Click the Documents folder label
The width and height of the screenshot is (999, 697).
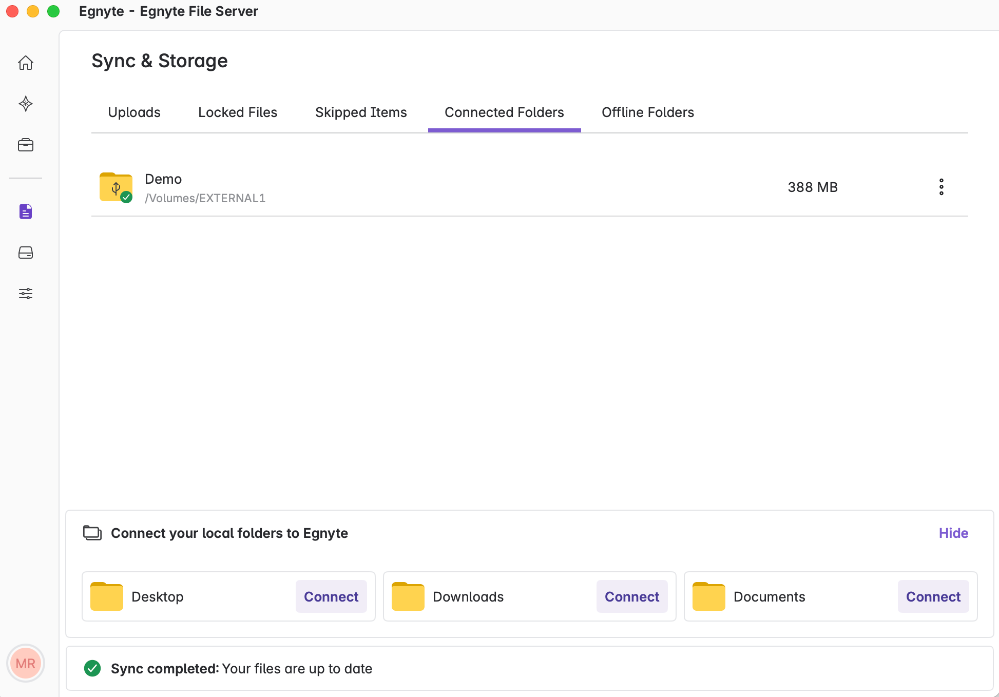[x=769, y=597]
